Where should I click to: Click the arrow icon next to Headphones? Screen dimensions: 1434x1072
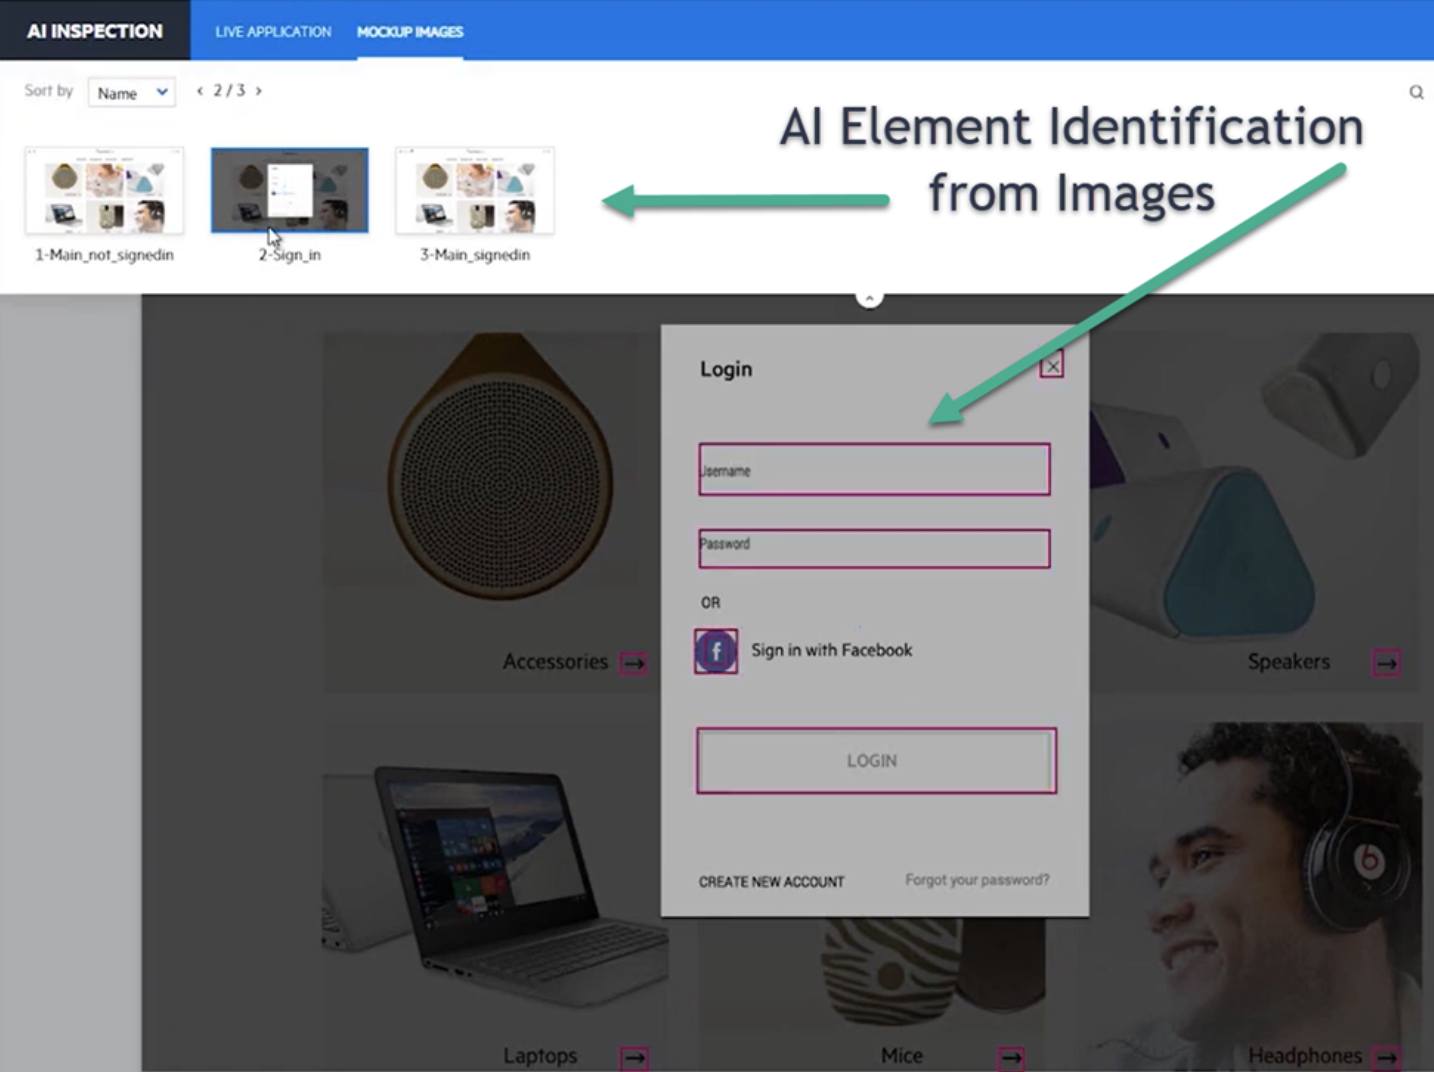(x=1388, y=1055)
